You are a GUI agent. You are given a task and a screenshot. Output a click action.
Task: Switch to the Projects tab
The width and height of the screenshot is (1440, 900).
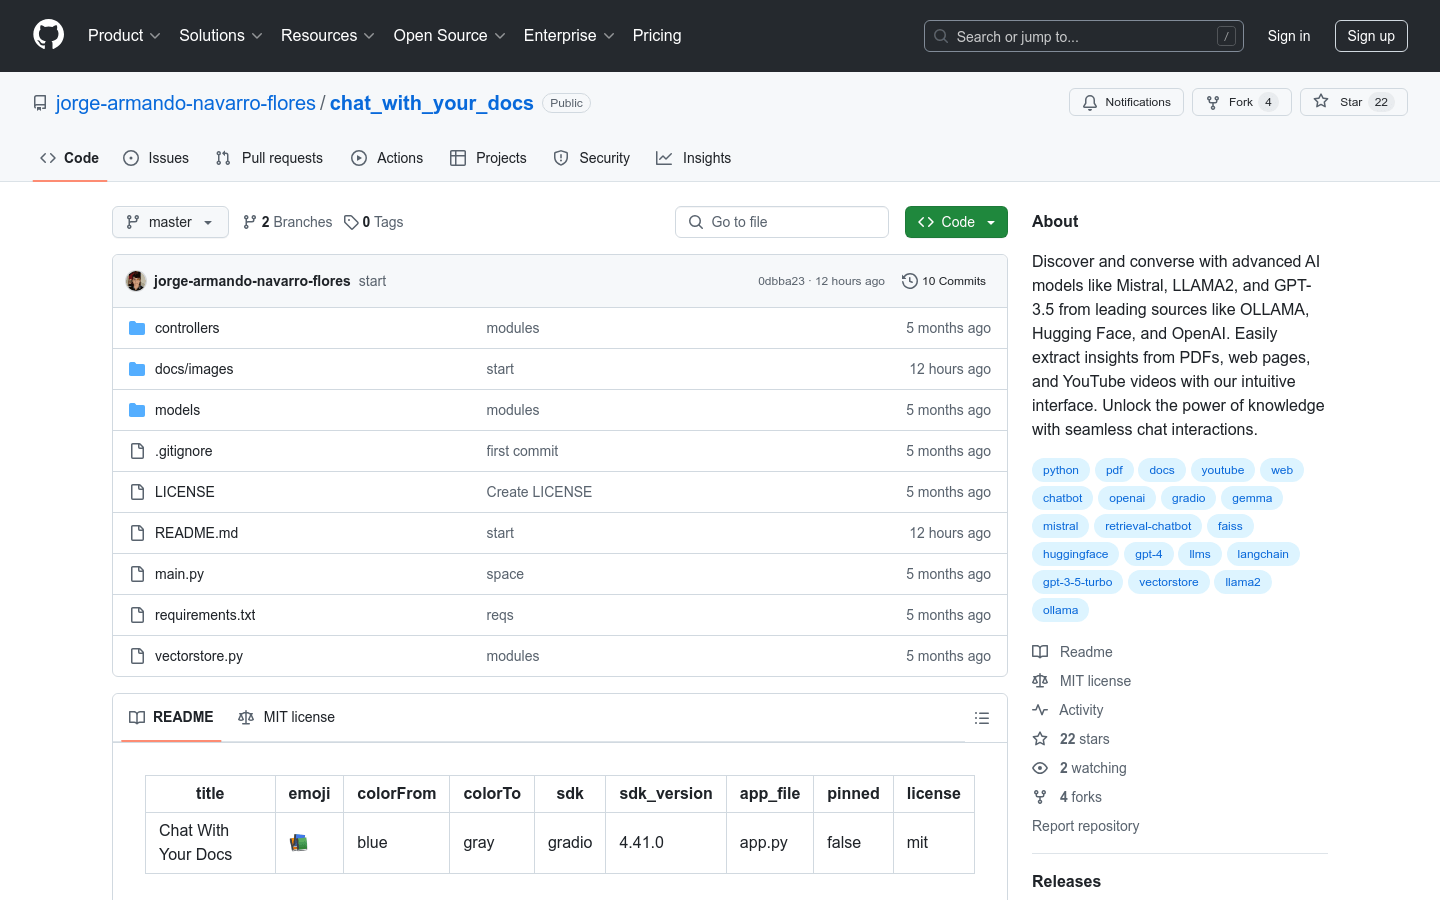488,158
